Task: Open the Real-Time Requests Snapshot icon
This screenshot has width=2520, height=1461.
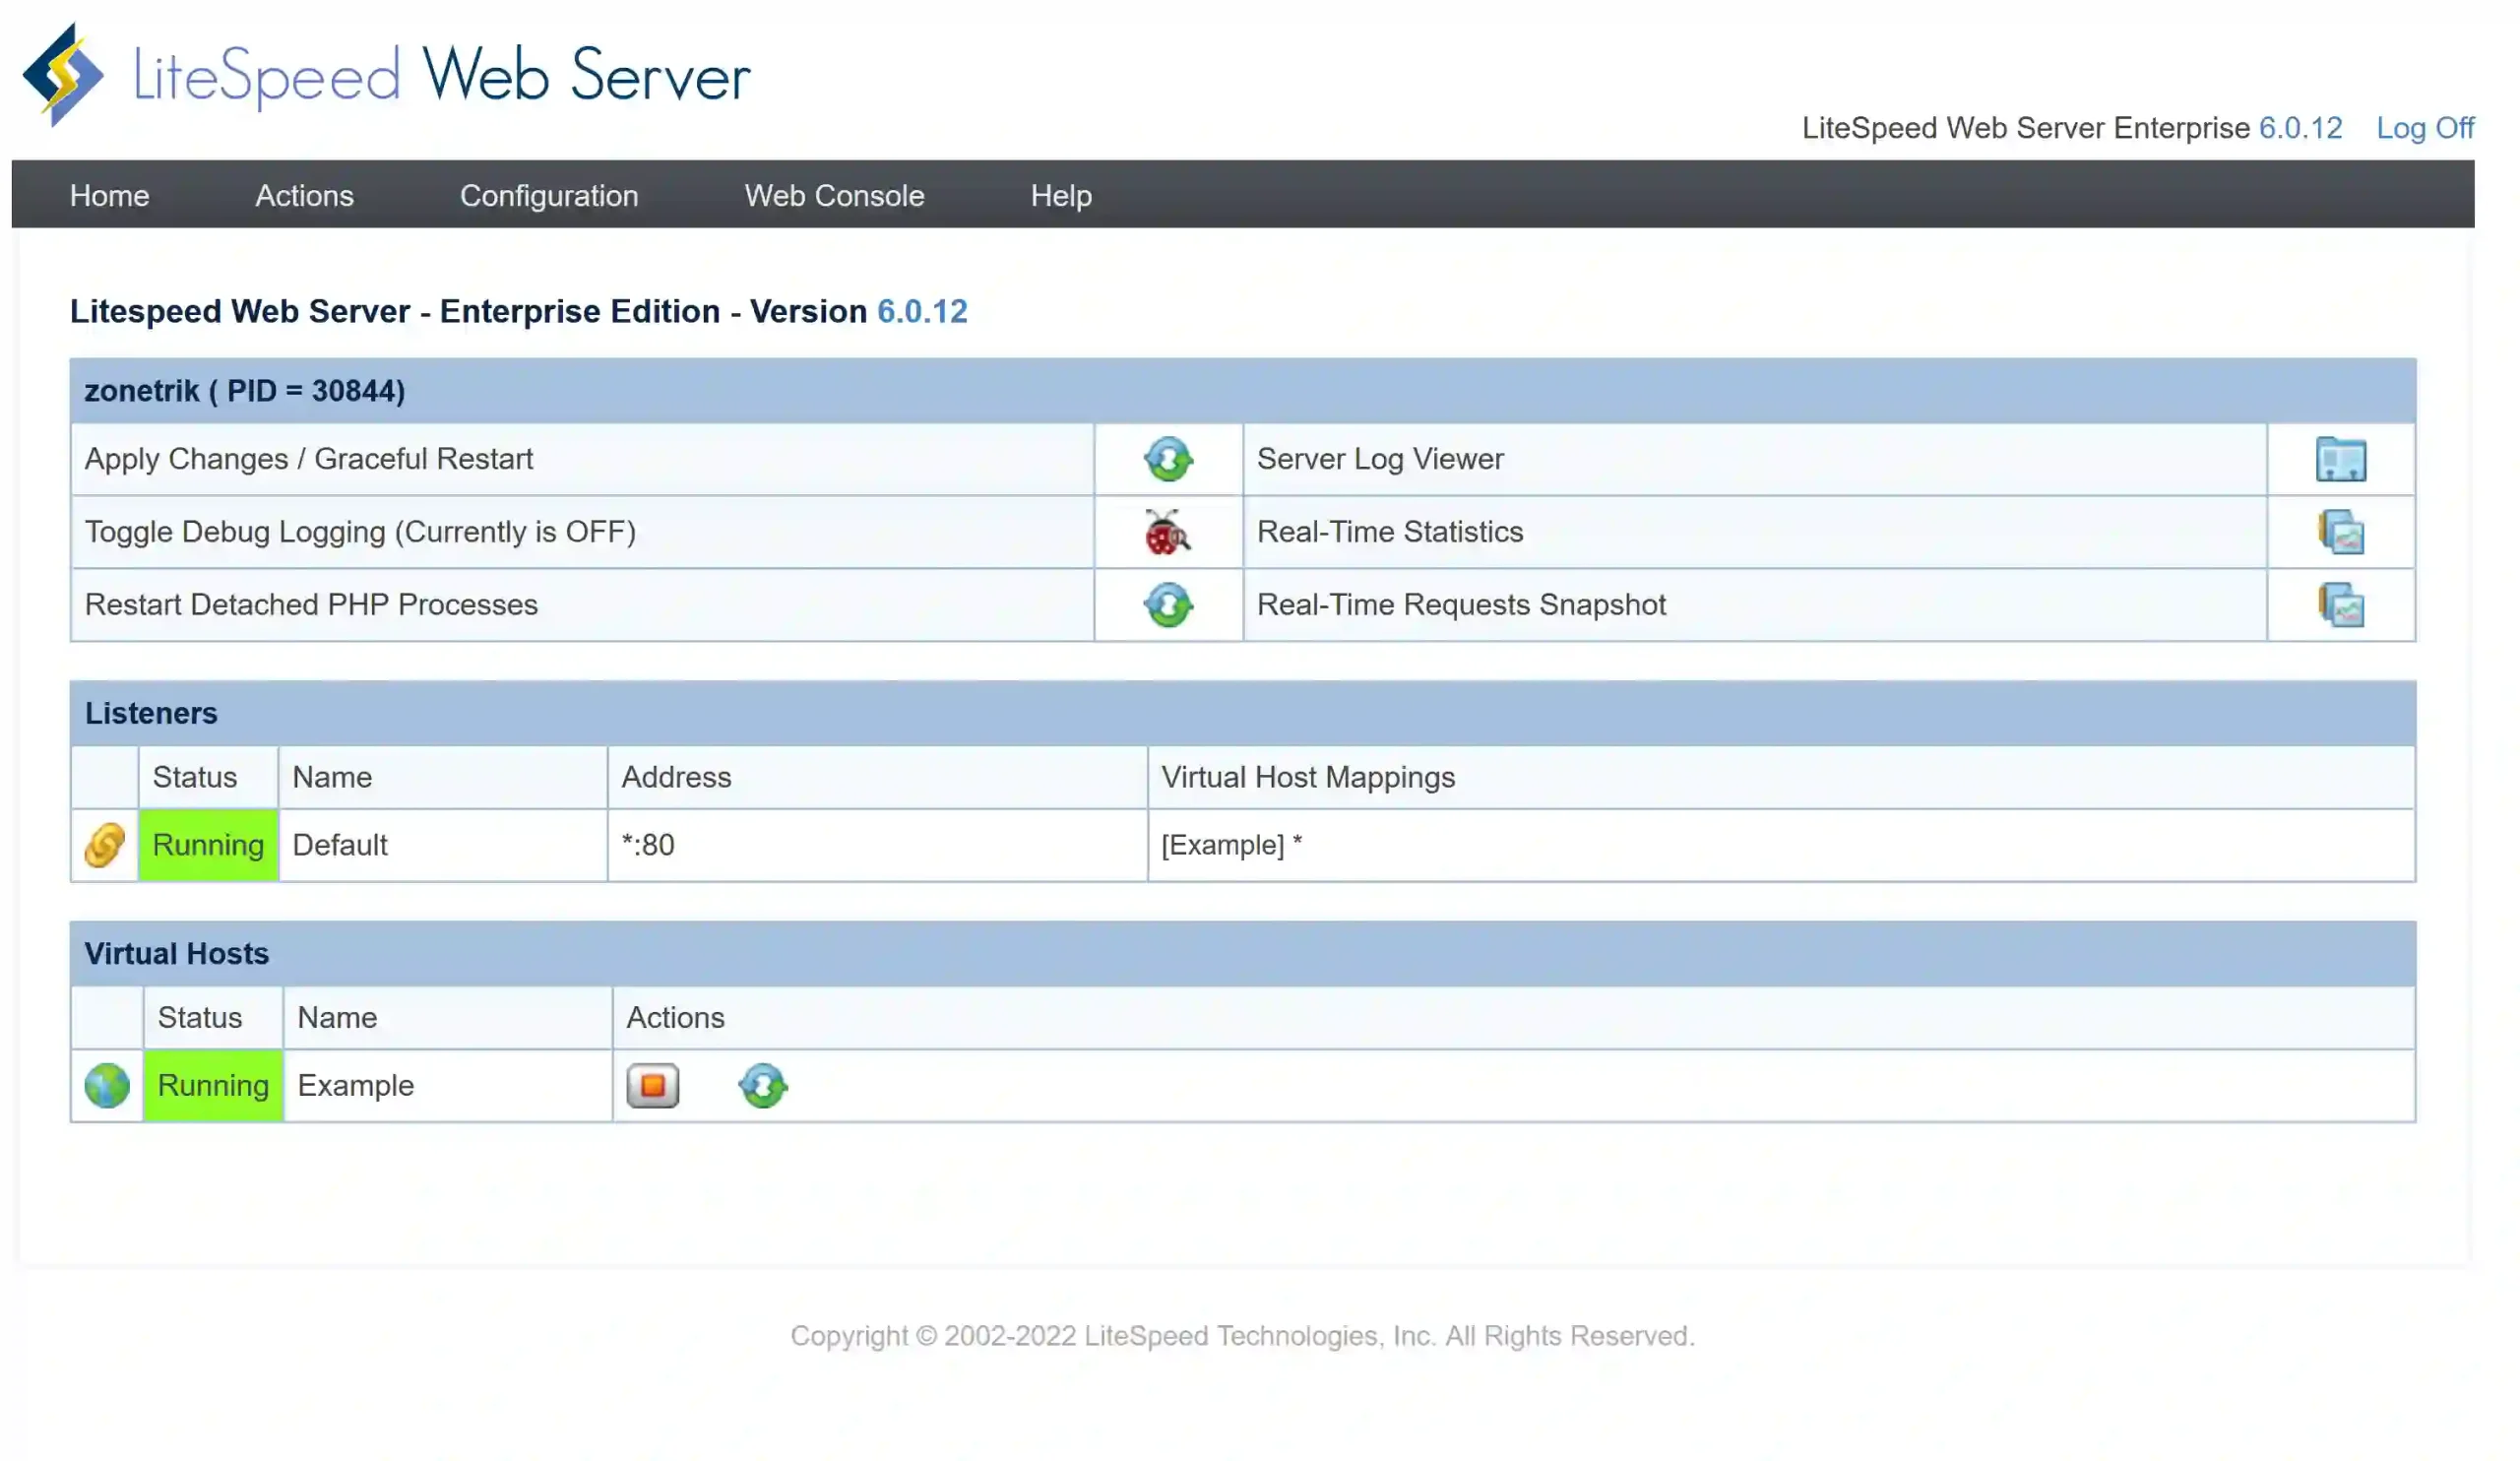Action: pos(2340,605)
